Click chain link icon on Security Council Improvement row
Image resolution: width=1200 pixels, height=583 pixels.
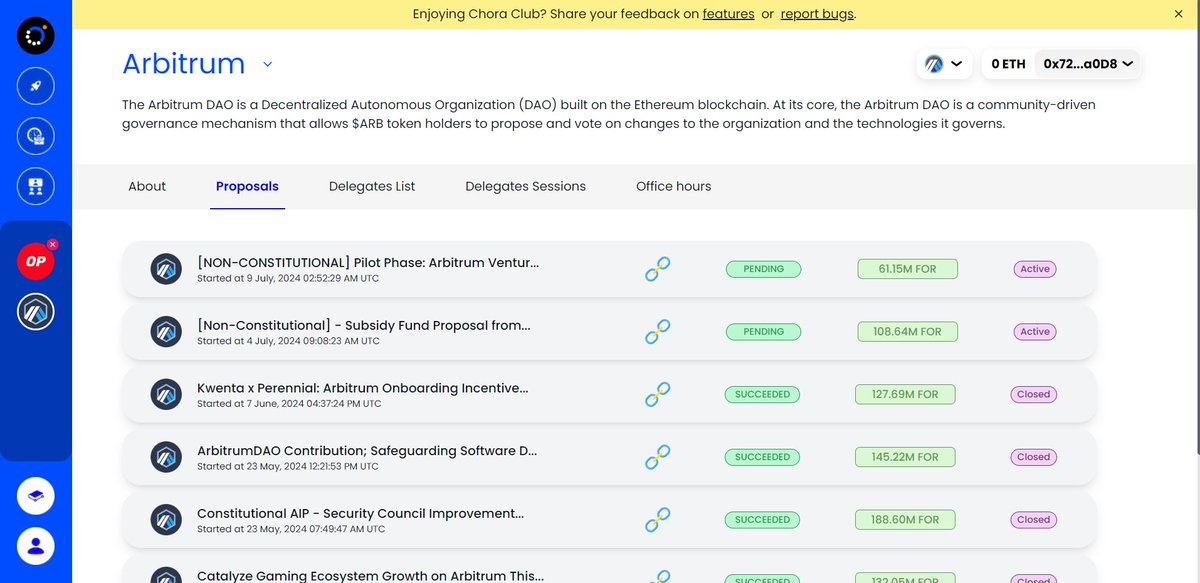coord(657,520)
